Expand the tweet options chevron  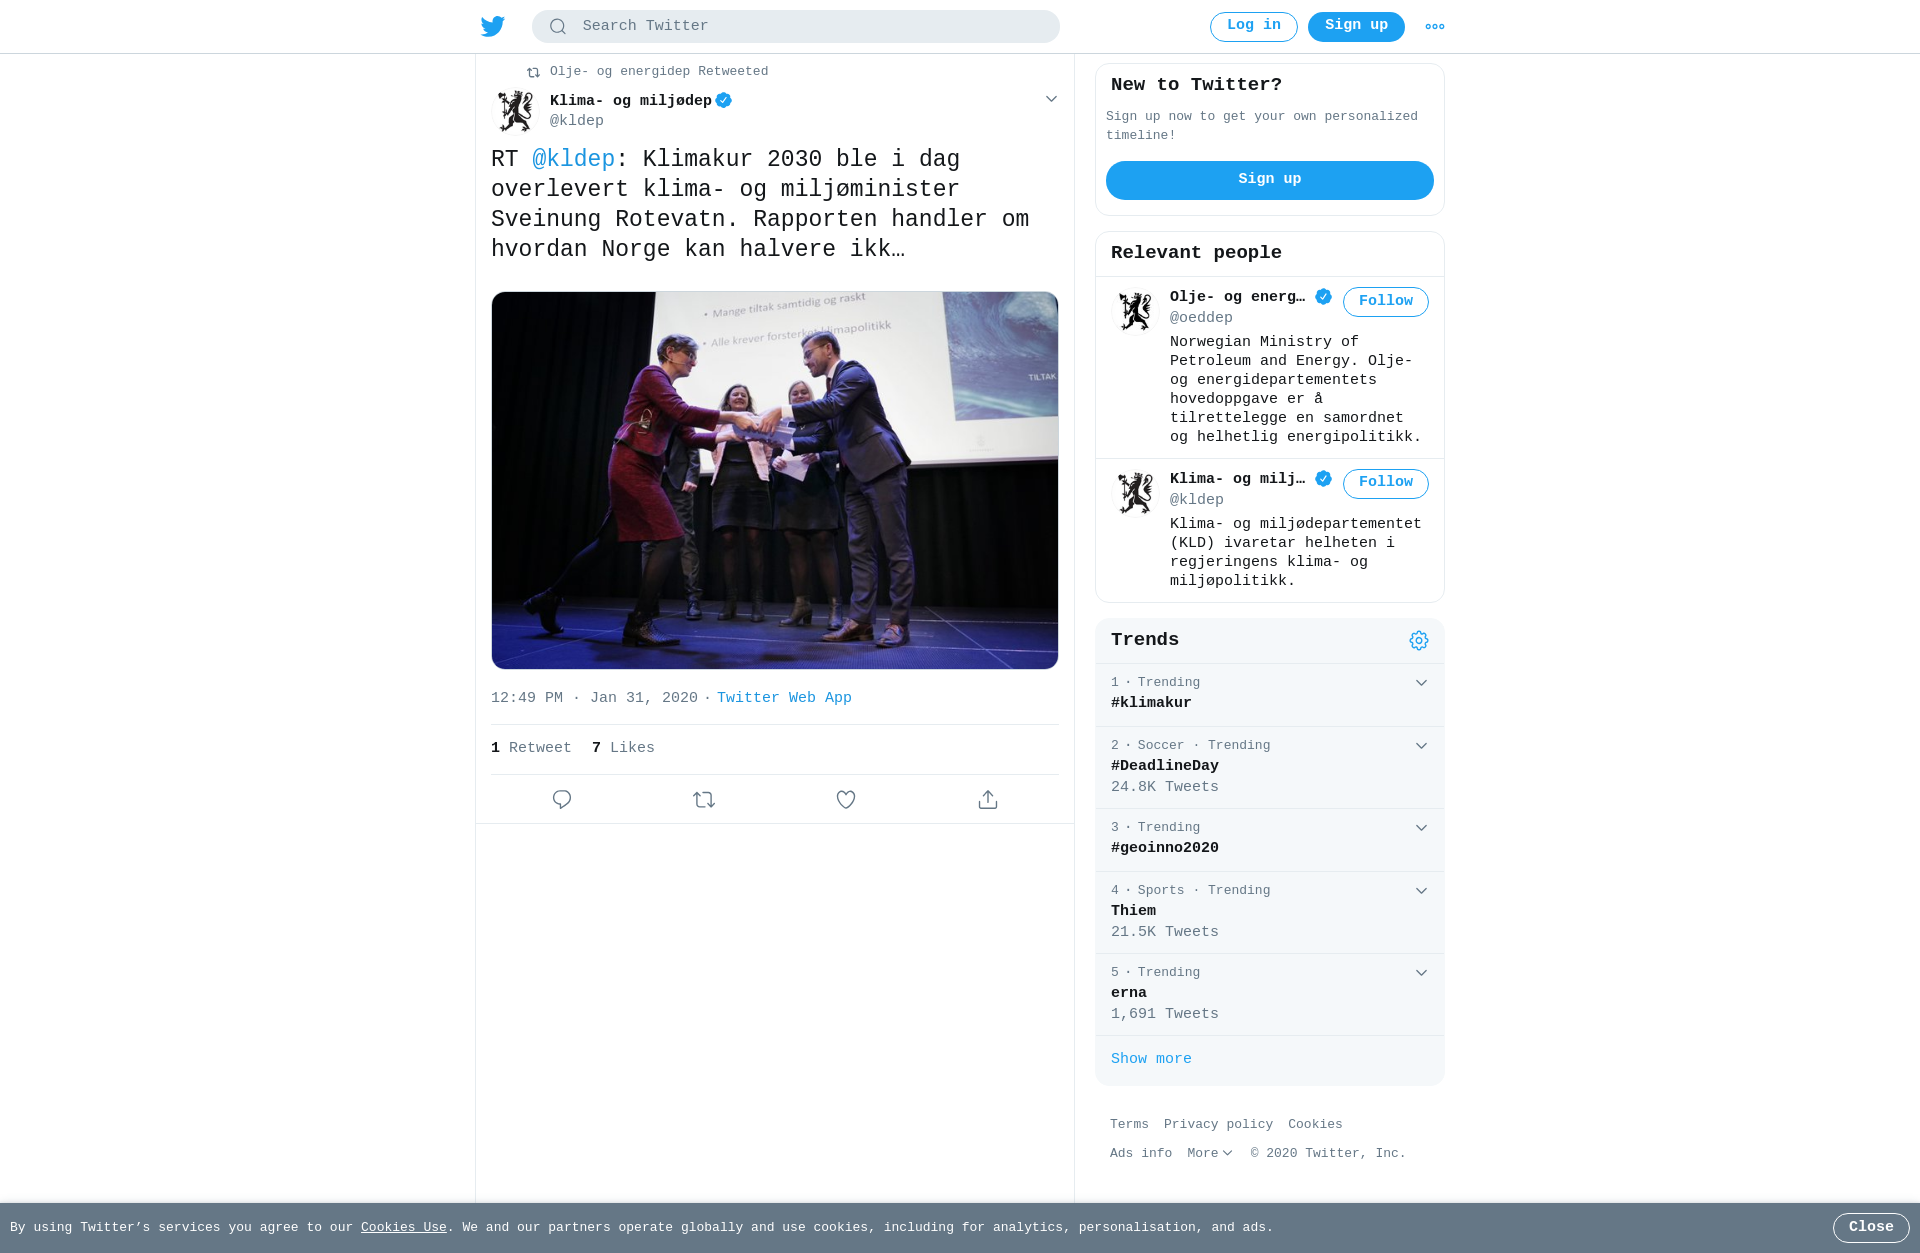(x=1051, y=99)
